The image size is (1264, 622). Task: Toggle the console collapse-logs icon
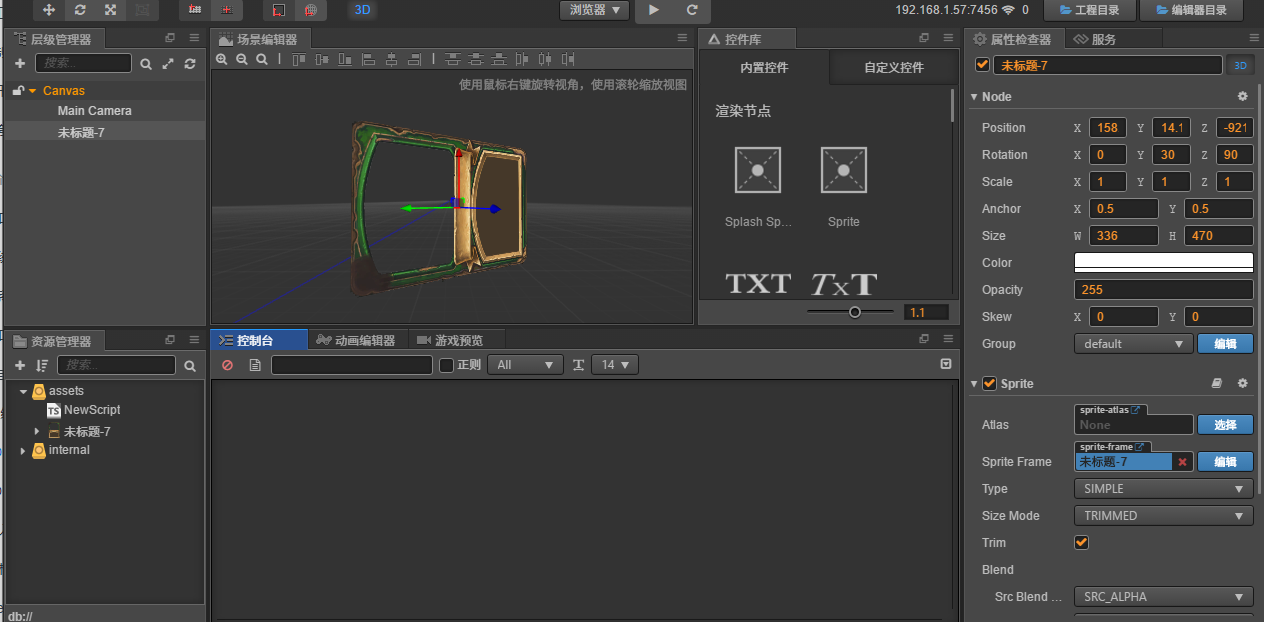click(946, 364)
